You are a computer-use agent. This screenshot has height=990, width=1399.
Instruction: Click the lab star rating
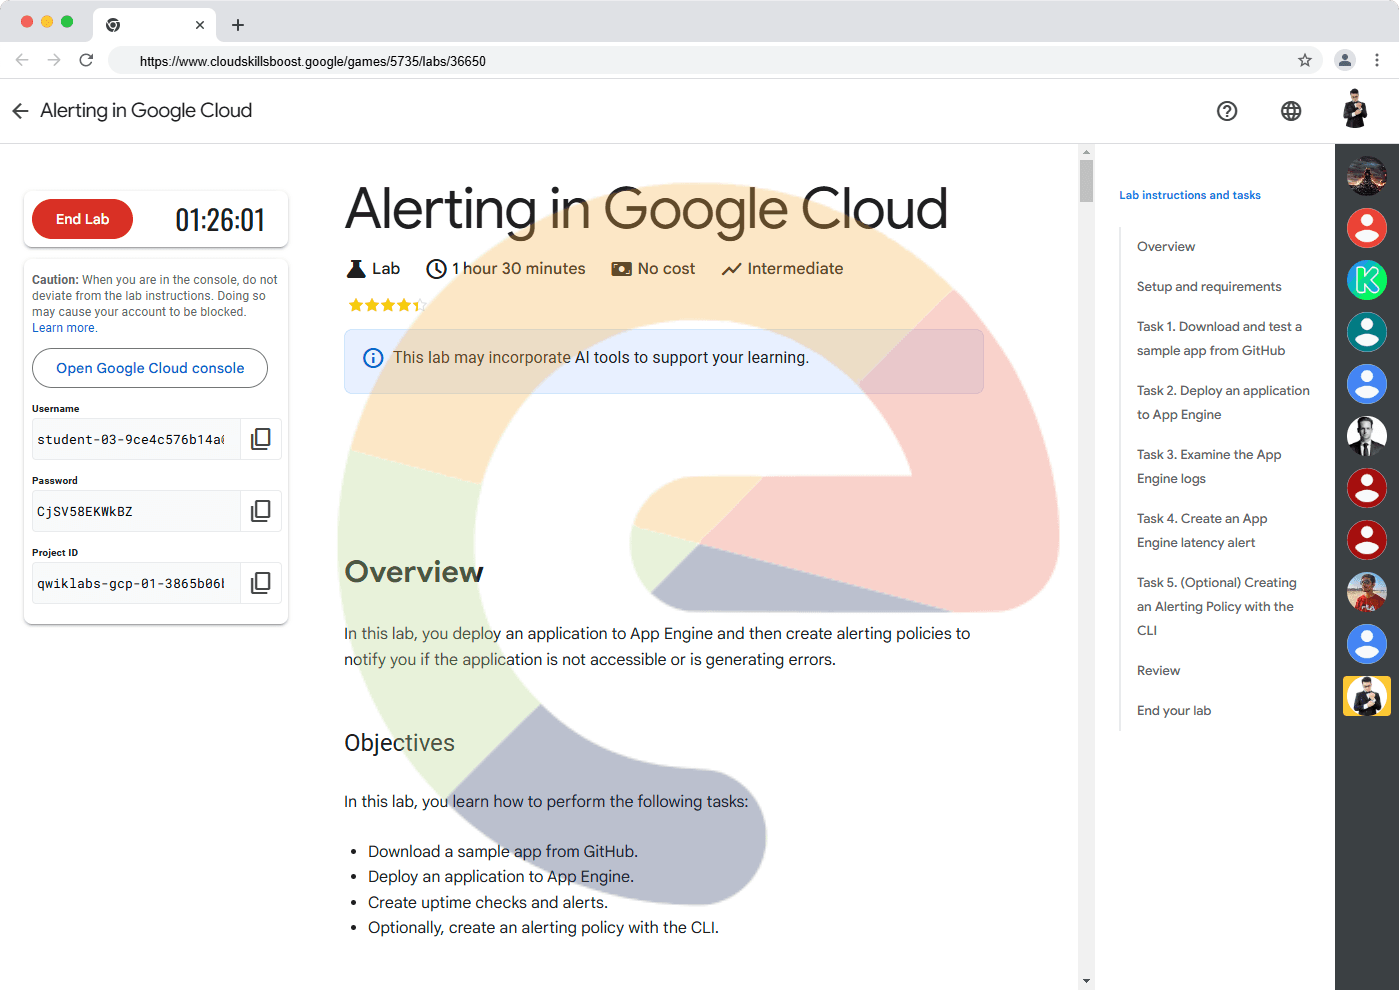coord(386,305)
